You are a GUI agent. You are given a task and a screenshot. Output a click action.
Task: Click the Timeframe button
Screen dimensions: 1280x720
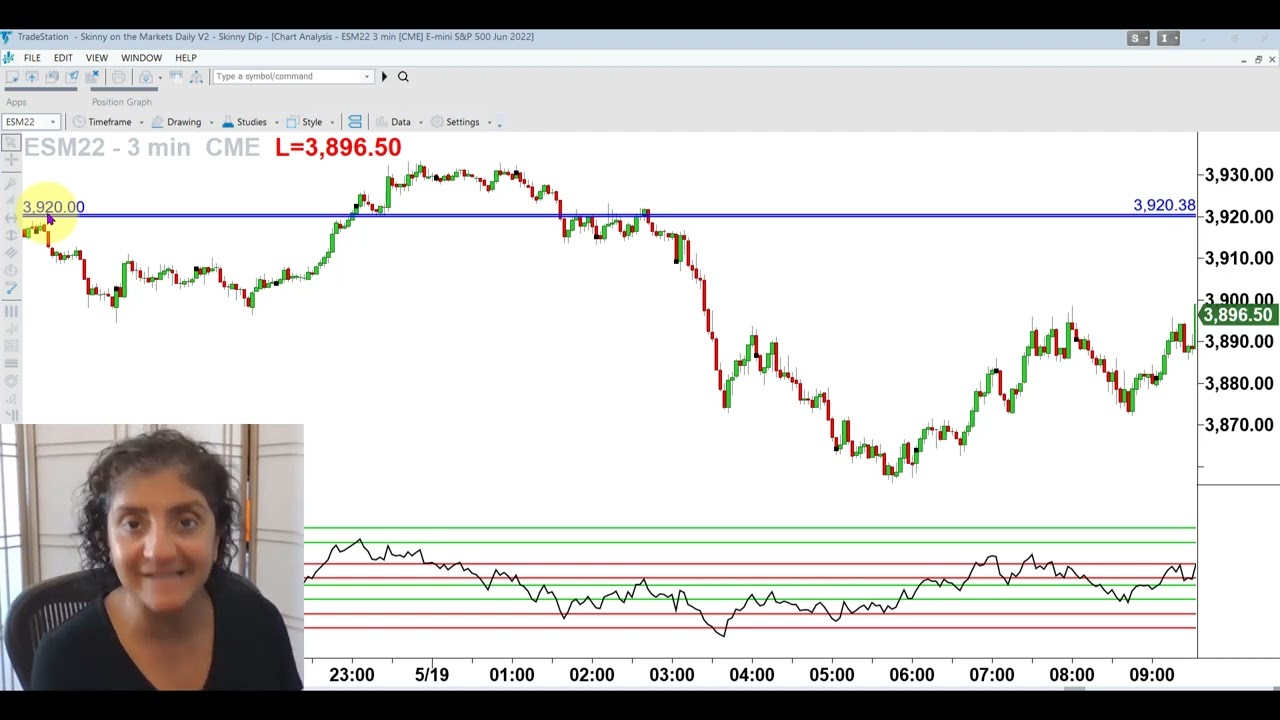coord(103,122)
